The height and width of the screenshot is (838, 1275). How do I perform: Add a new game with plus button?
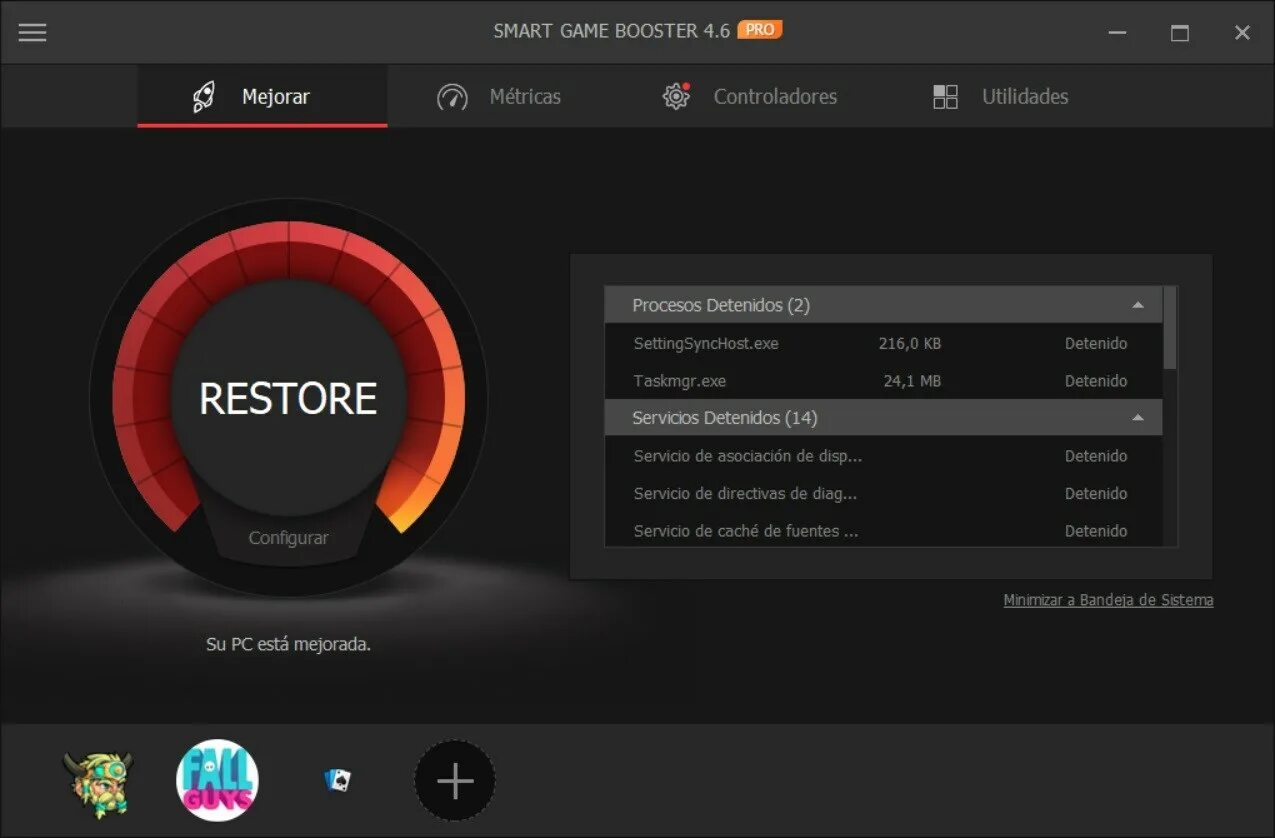[455, 781]
